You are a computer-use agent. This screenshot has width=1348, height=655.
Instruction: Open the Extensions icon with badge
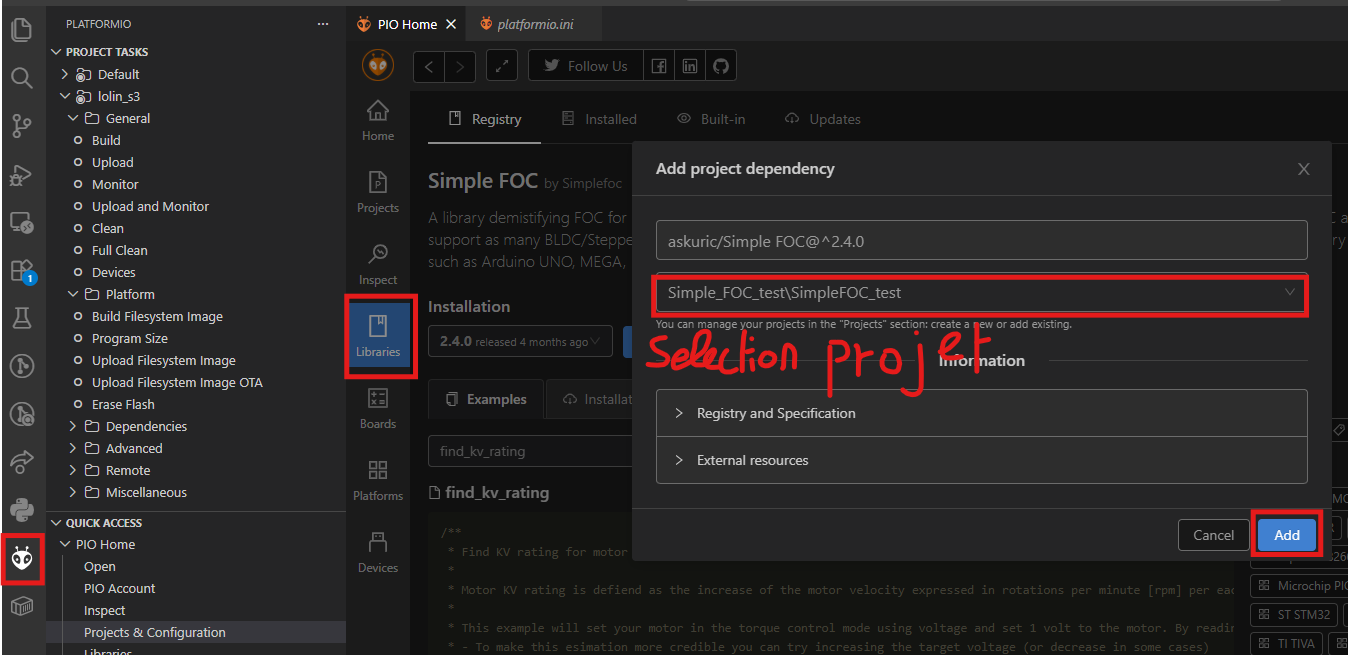click(x=21, y=270)
